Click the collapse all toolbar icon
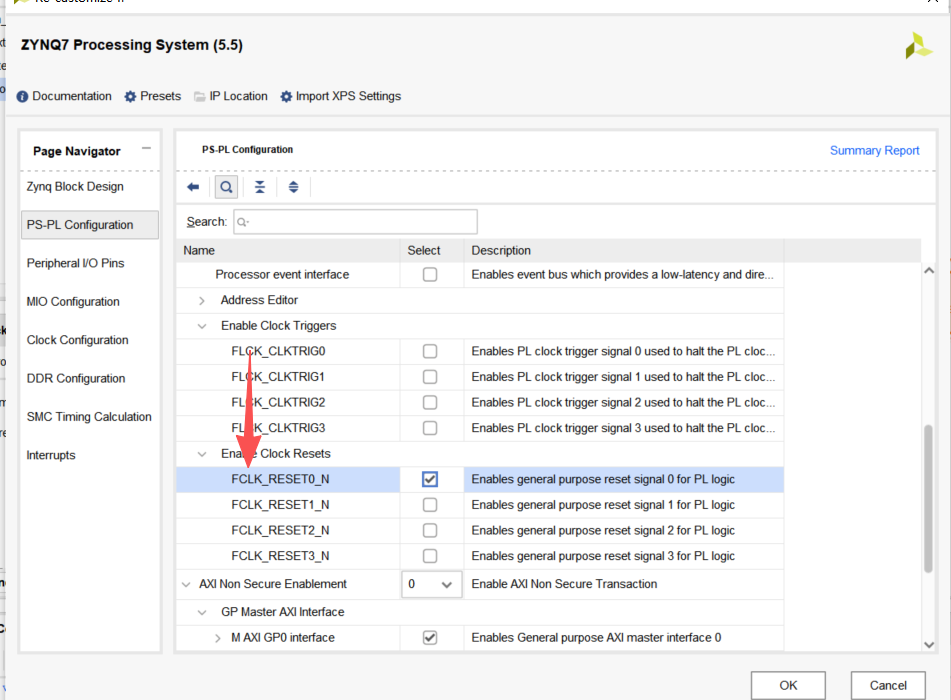The image size is (951, 700). click(260, 187)
